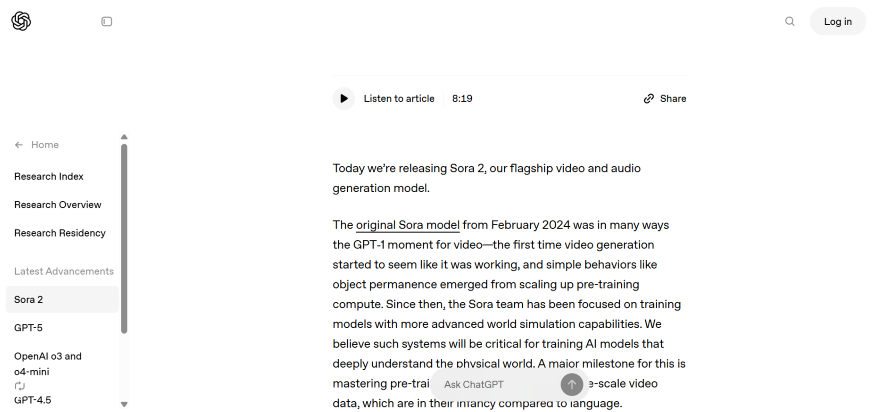The image size is (880, 412).
Task: Toggle the sidebar panel icon
Action: [107, 21]
